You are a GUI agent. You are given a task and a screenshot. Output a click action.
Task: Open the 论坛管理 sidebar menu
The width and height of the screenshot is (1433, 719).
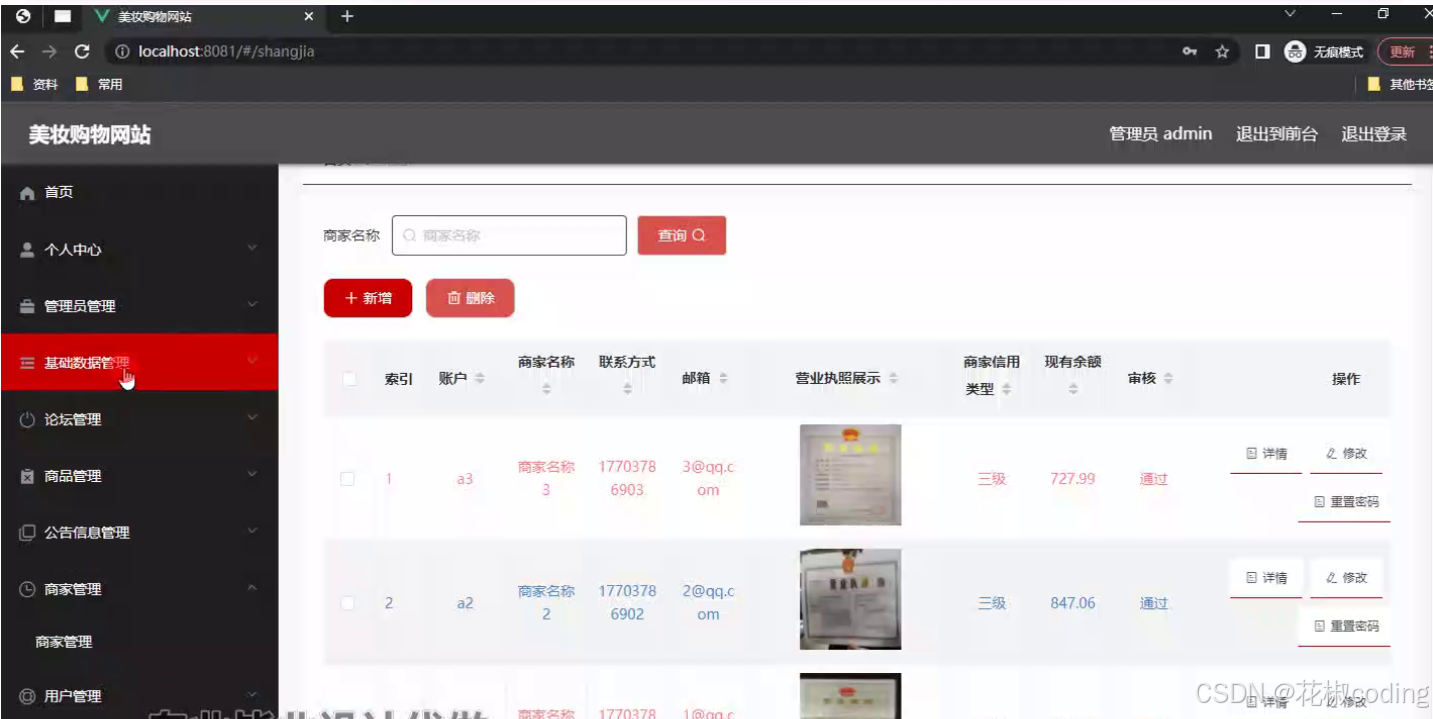coord(139,420)
